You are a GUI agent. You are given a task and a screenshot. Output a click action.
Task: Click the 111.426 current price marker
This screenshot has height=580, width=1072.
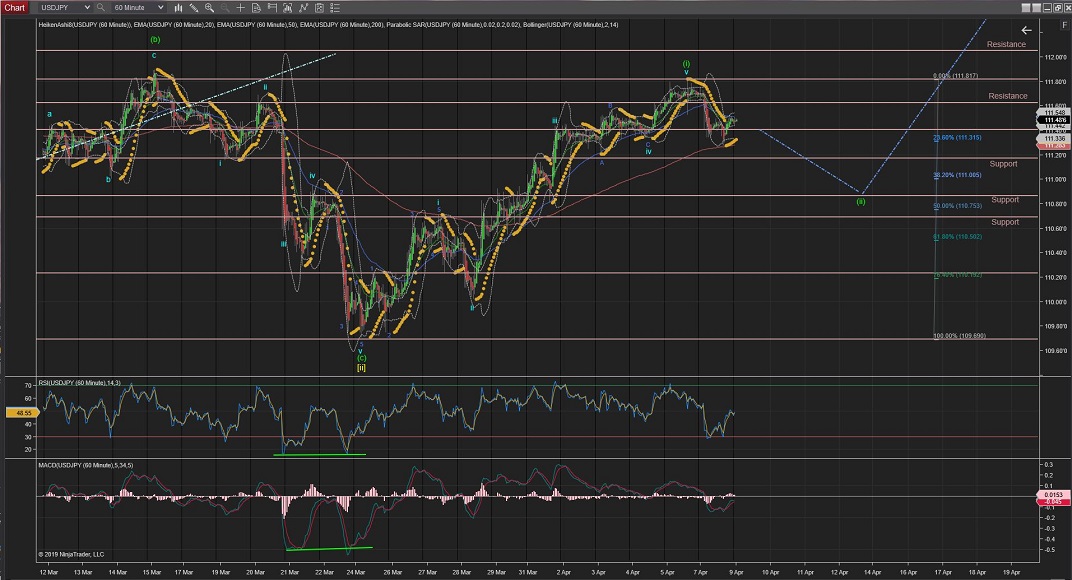coord(1053,120)
